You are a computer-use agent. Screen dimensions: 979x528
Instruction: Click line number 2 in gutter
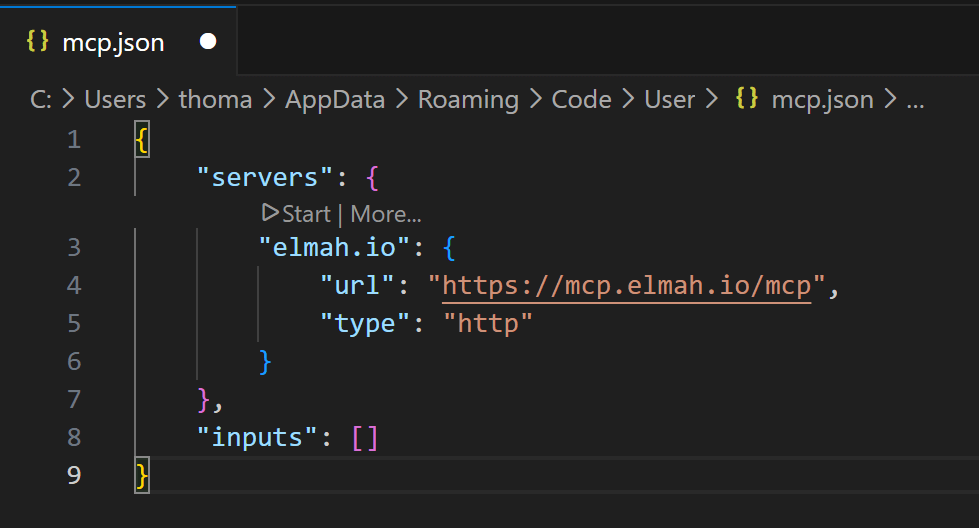coord(74,177)
